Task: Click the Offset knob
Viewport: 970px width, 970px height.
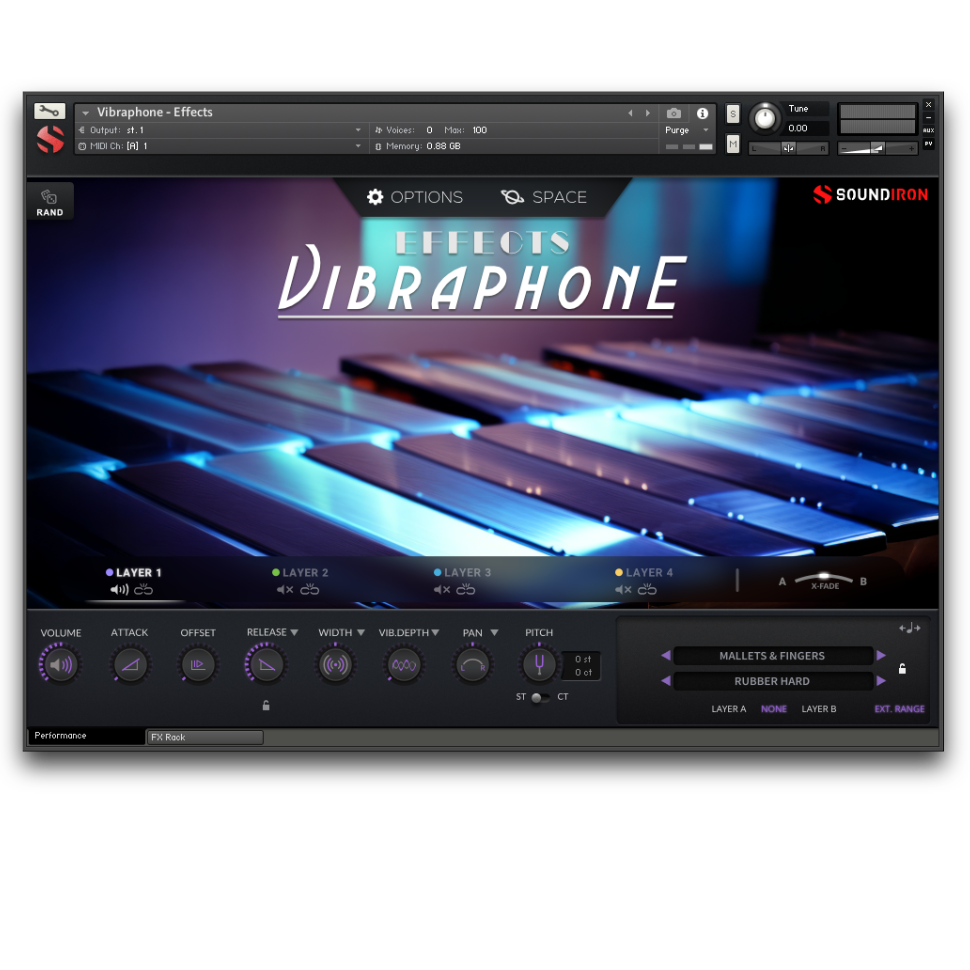Action: coord(198,664)
